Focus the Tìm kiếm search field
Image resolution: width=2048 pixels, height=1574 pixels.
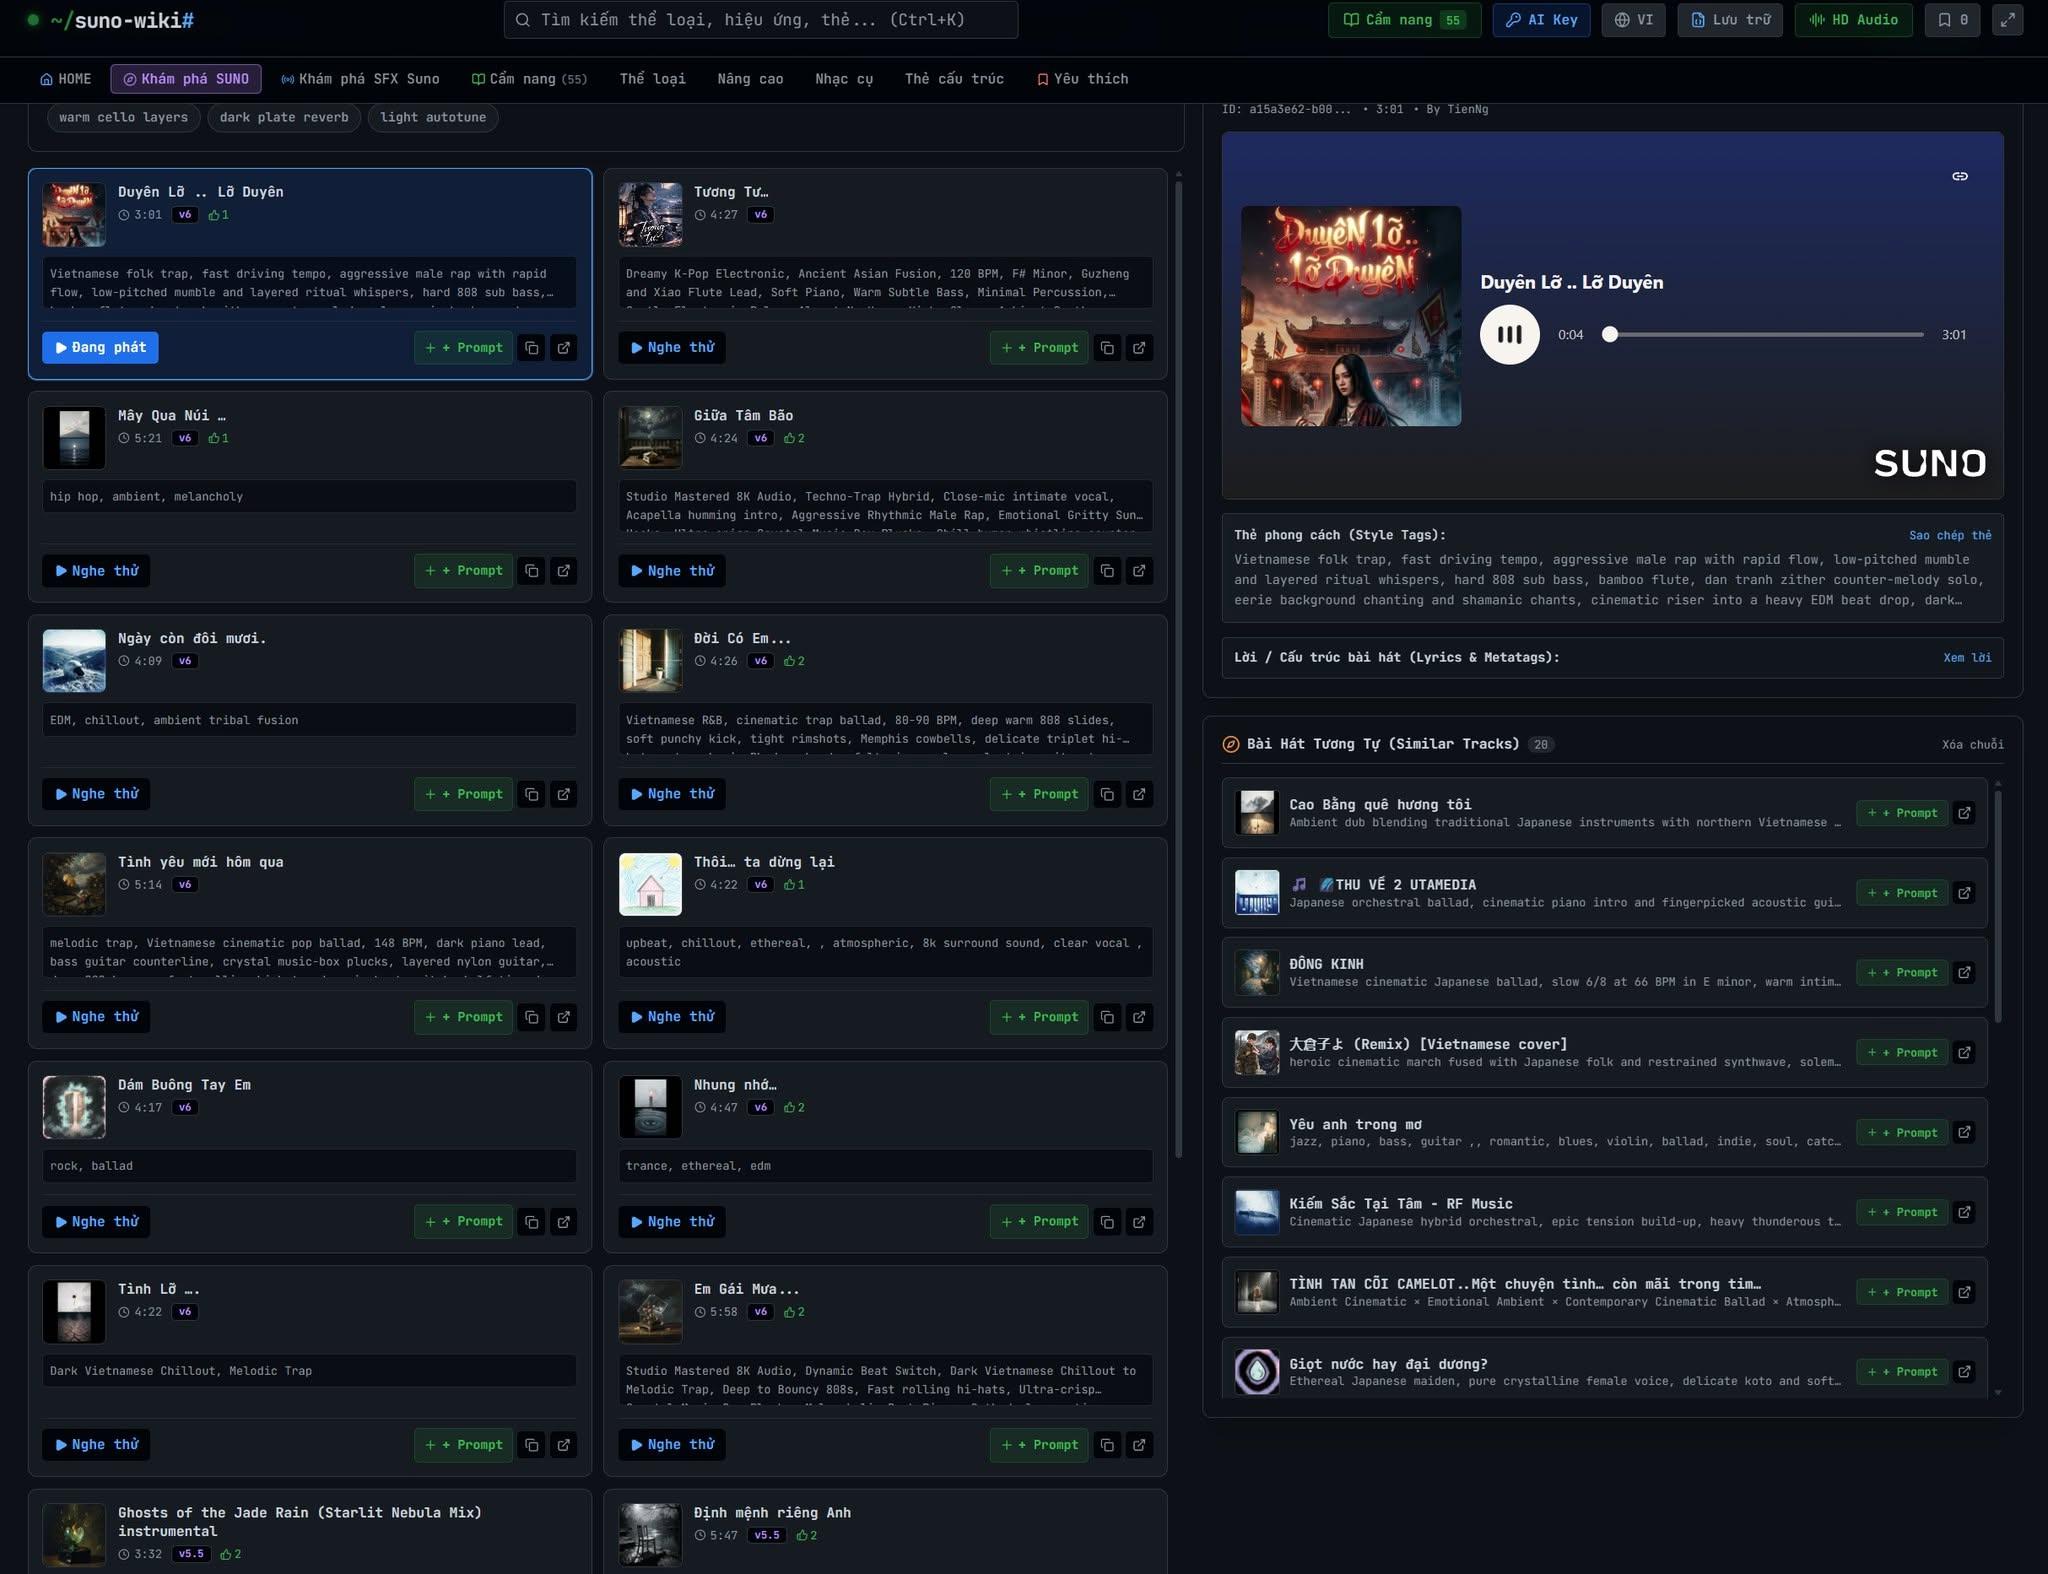click(761, 20)
